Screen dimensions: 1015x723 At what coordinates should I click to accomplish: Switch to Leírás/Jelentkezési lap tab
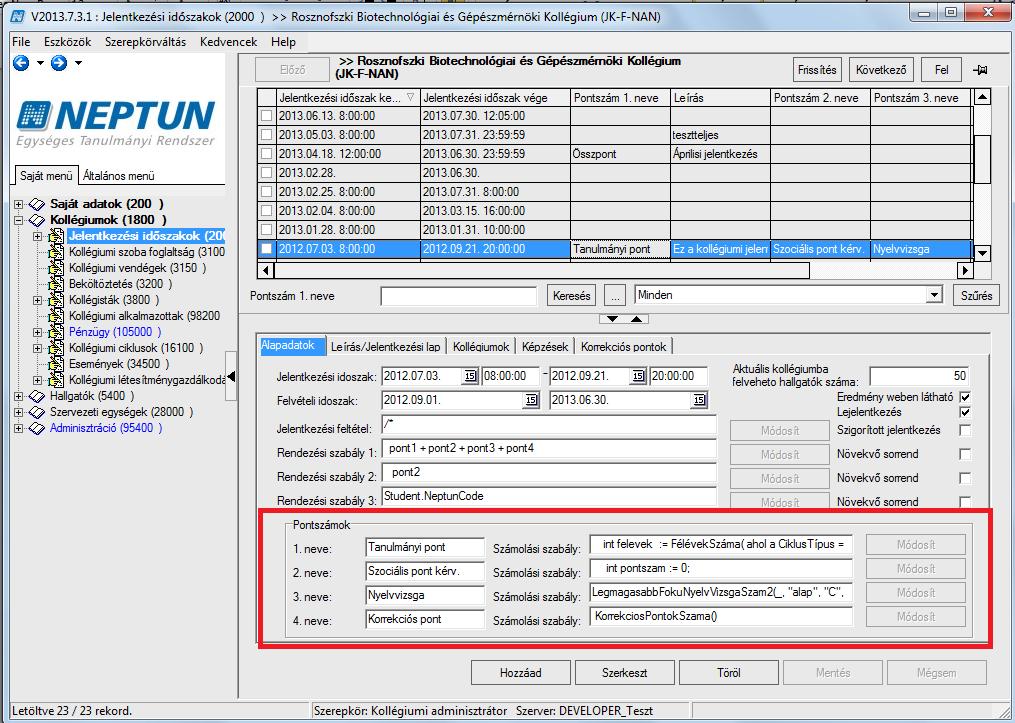point(385,346)
